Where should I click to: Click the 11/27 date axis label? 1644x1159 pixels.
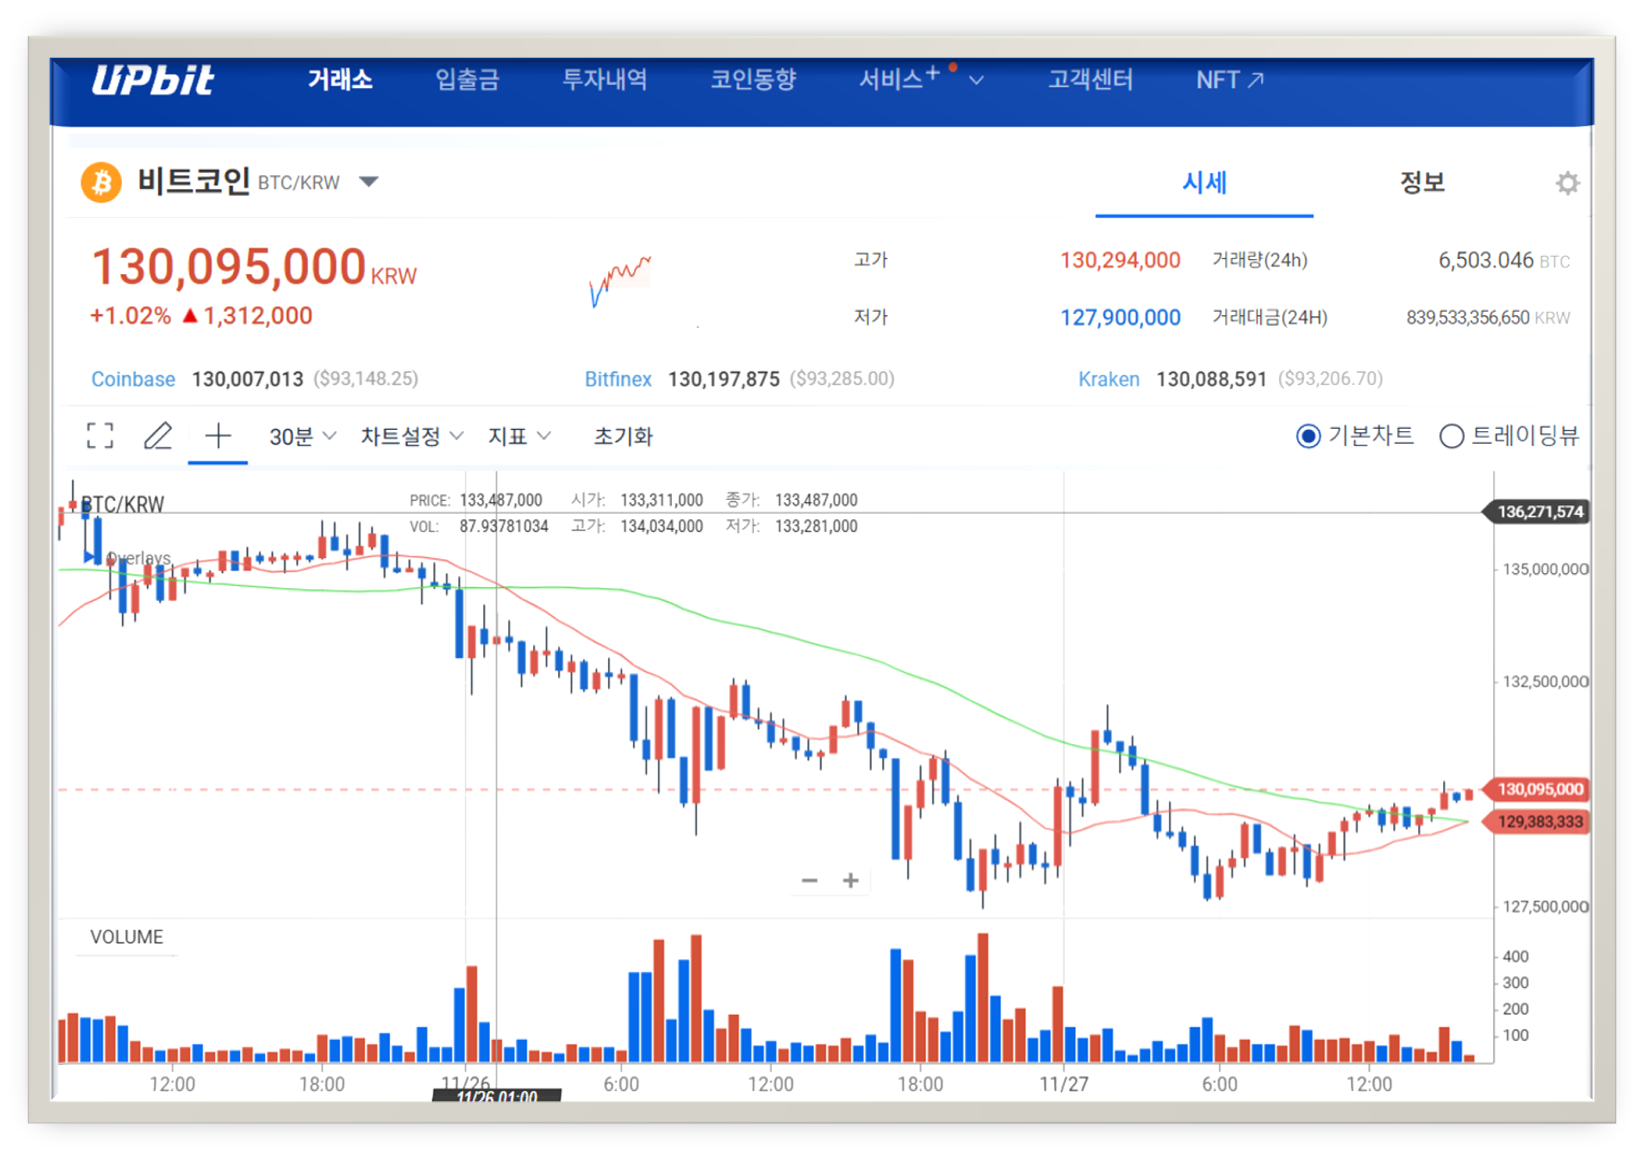coord(1064,1084)
